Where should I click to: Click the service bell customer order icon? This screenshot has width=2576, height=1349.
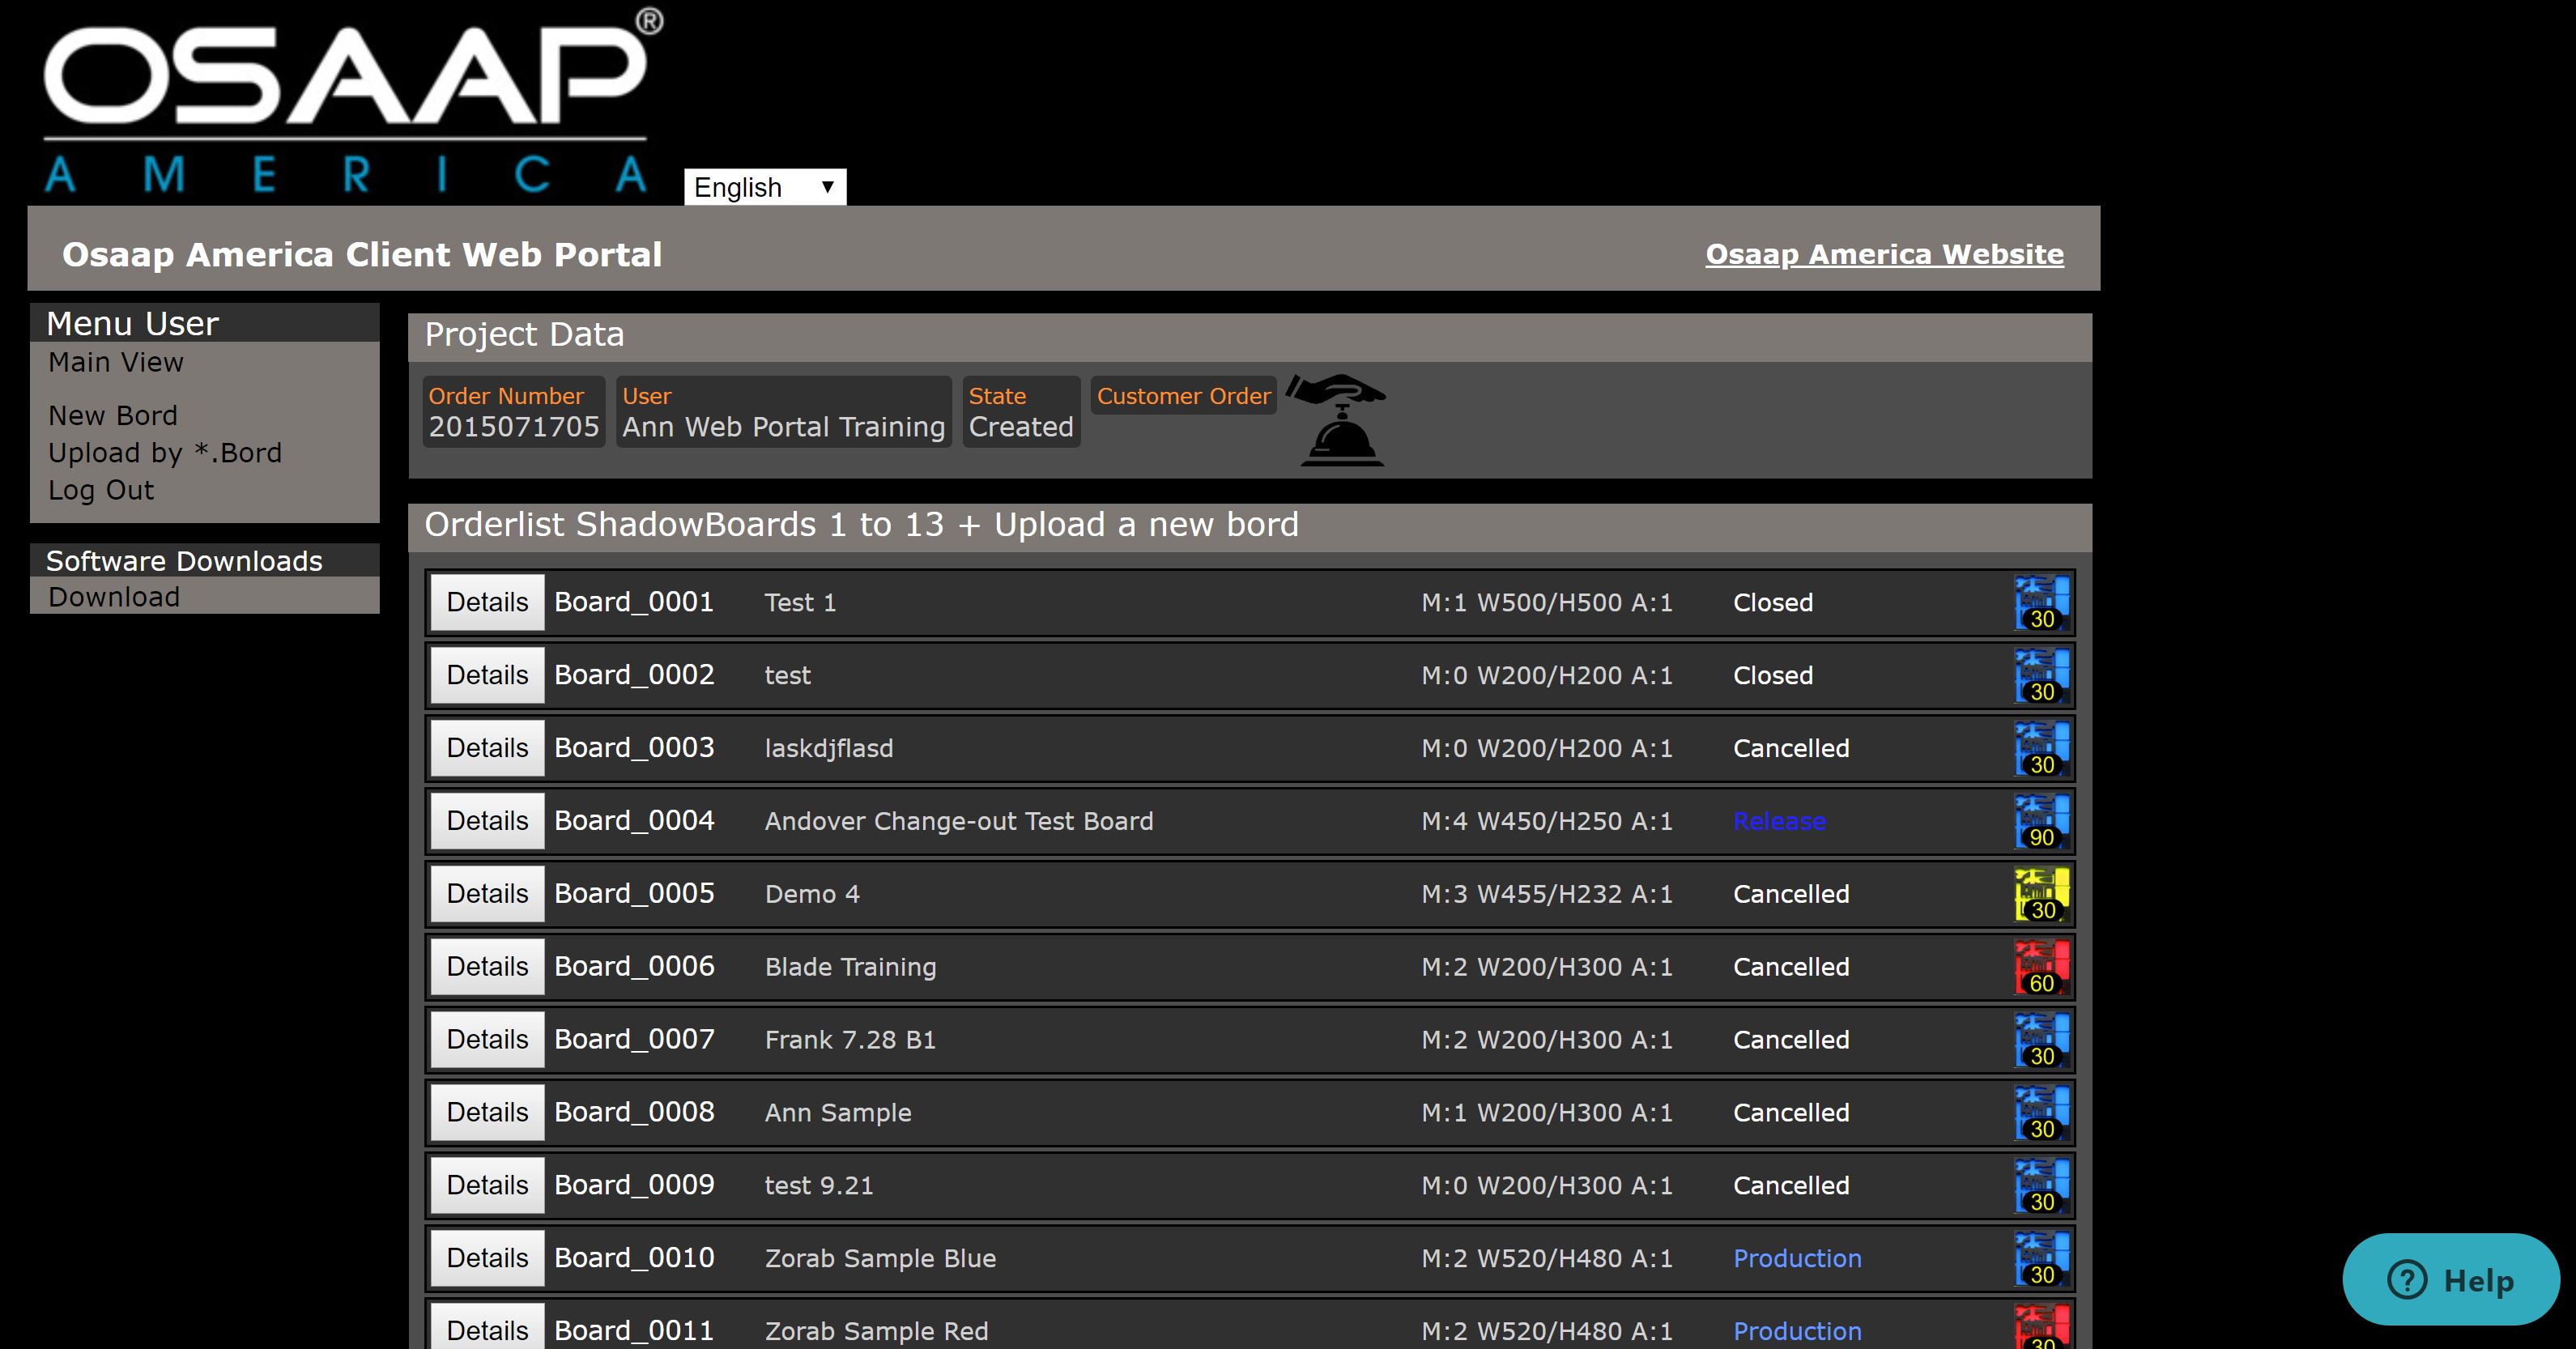[1336, 420]
